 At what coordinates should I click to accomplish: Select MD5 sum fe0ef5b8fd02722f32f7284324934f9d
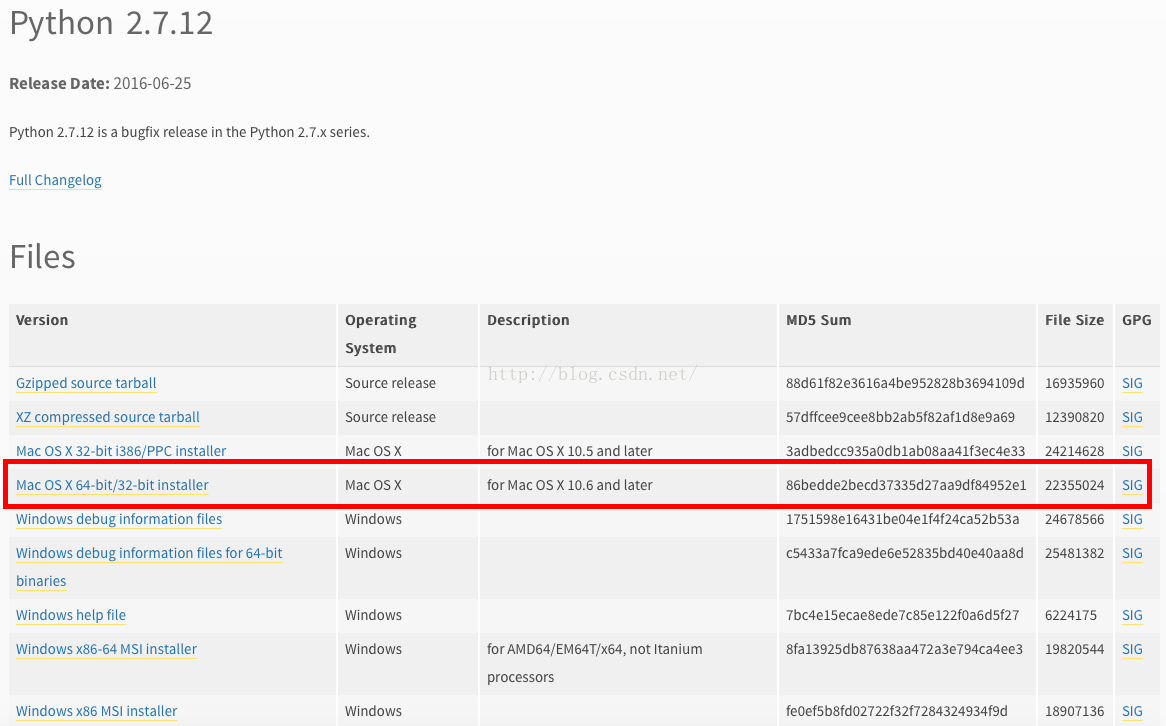pos(897,711)
